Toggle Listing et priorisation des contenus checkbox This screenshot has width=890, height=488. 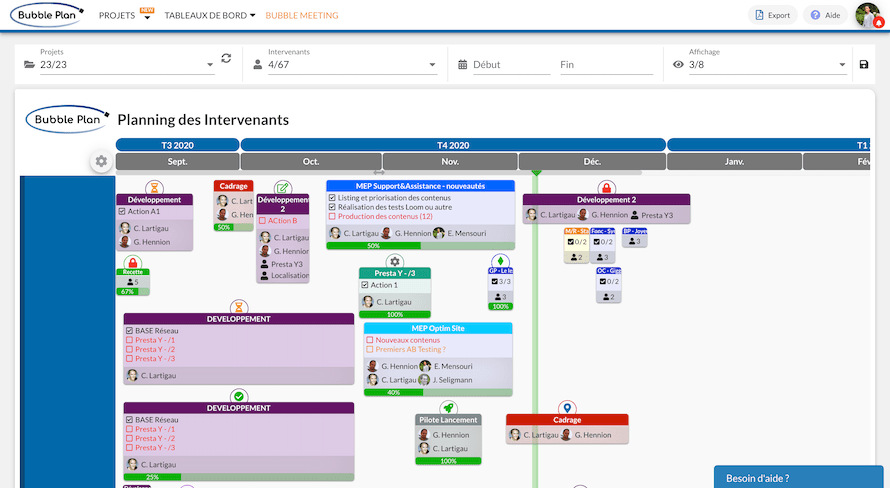pyautogui.click(x=333, y=198)
